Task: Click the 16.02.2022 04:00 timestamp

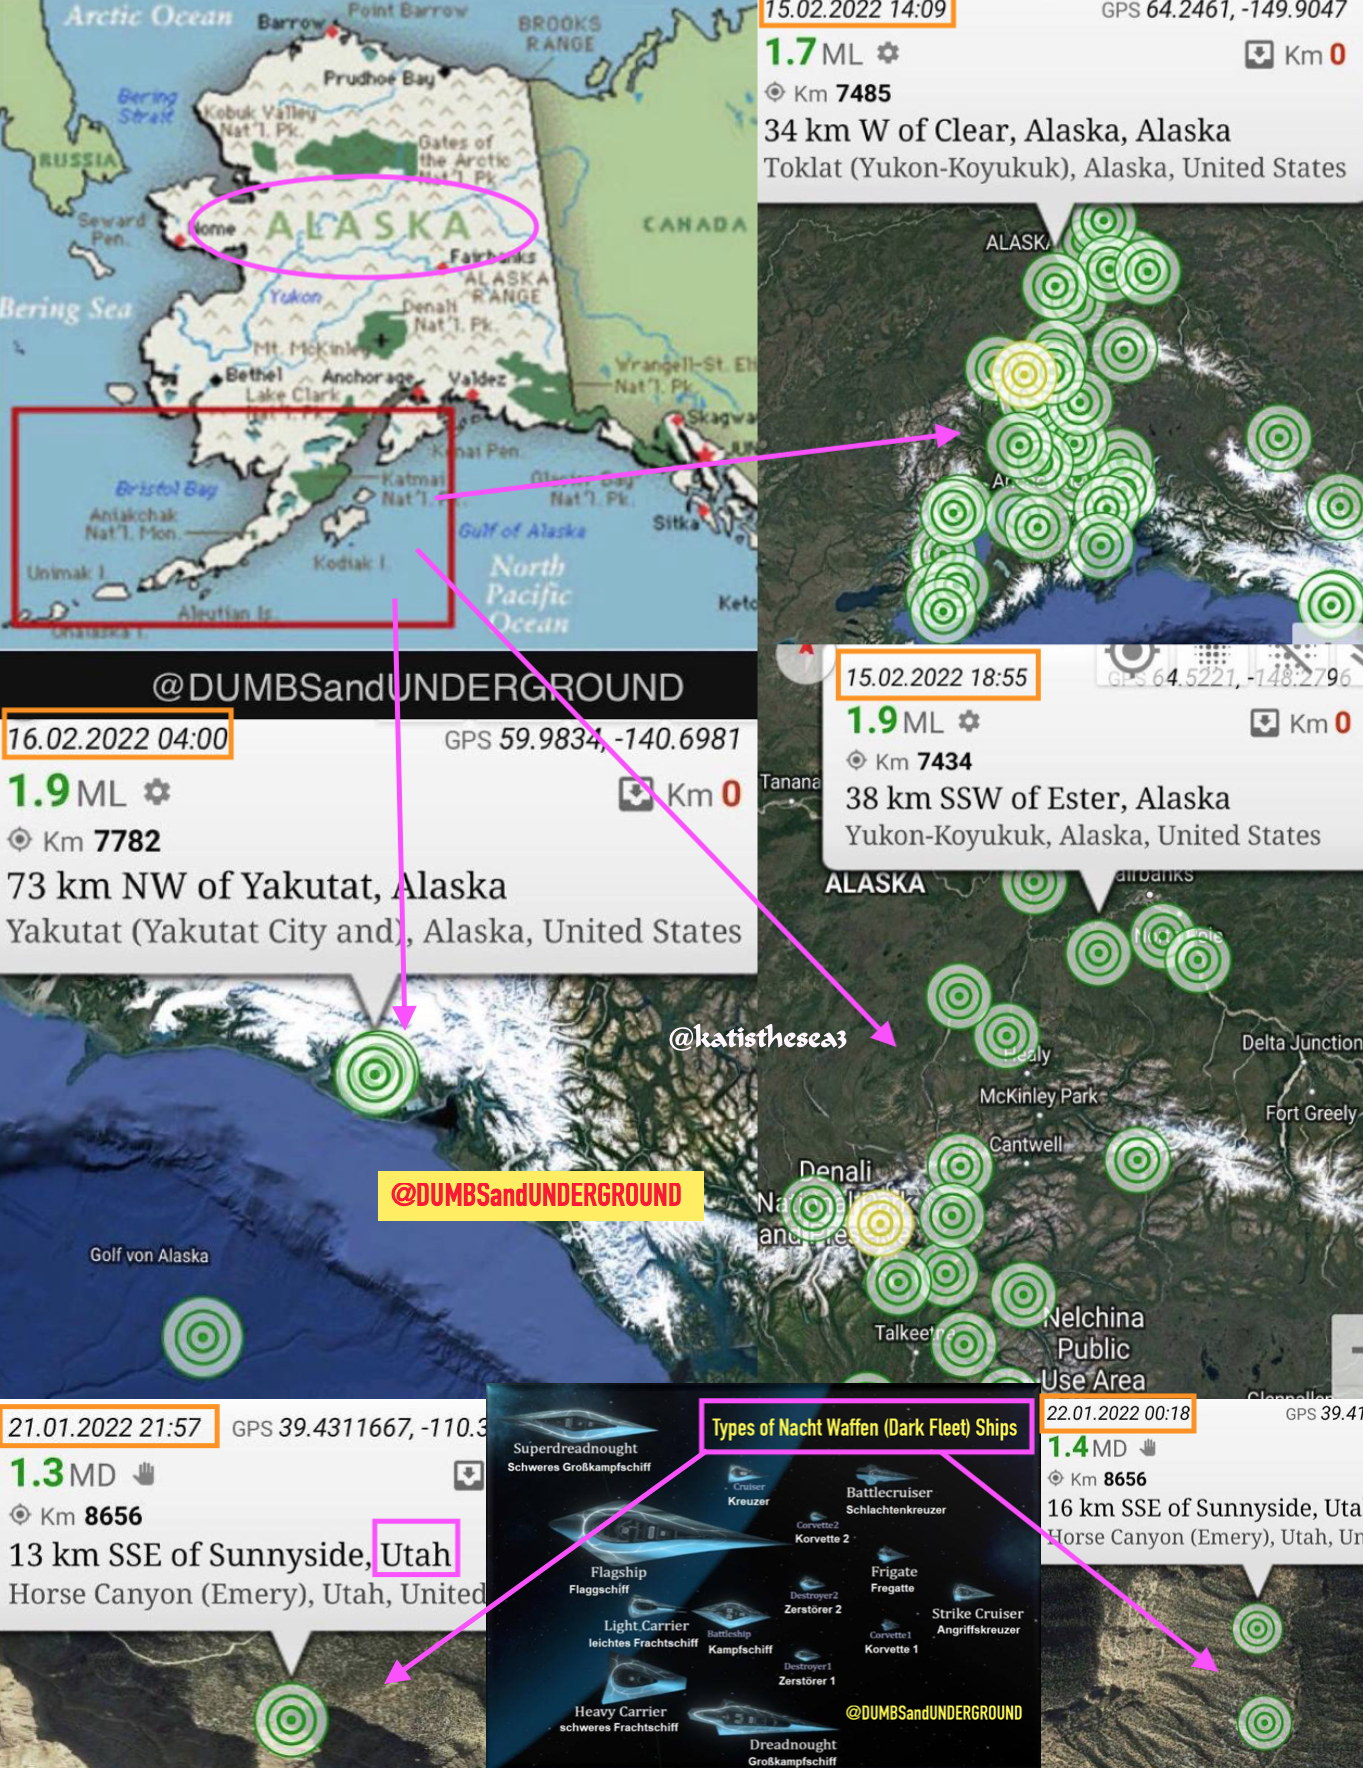Action: (118, 738)
